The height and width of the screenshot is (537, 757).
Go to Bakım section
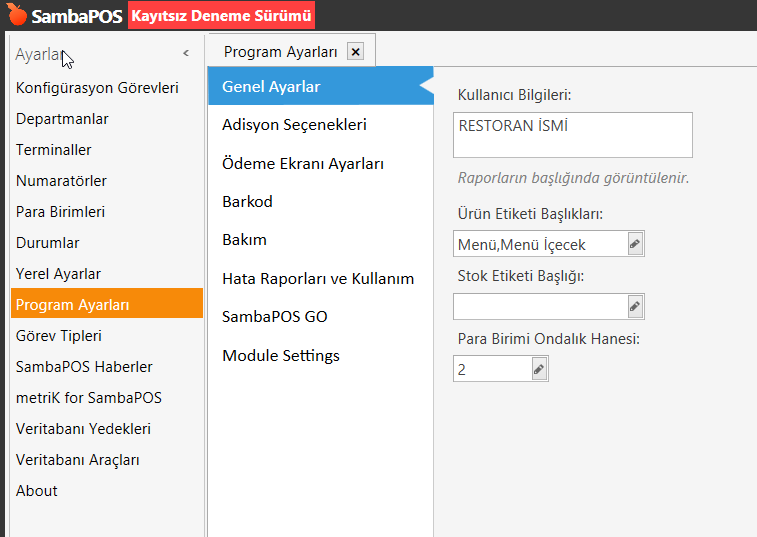(x=244, y=240)
